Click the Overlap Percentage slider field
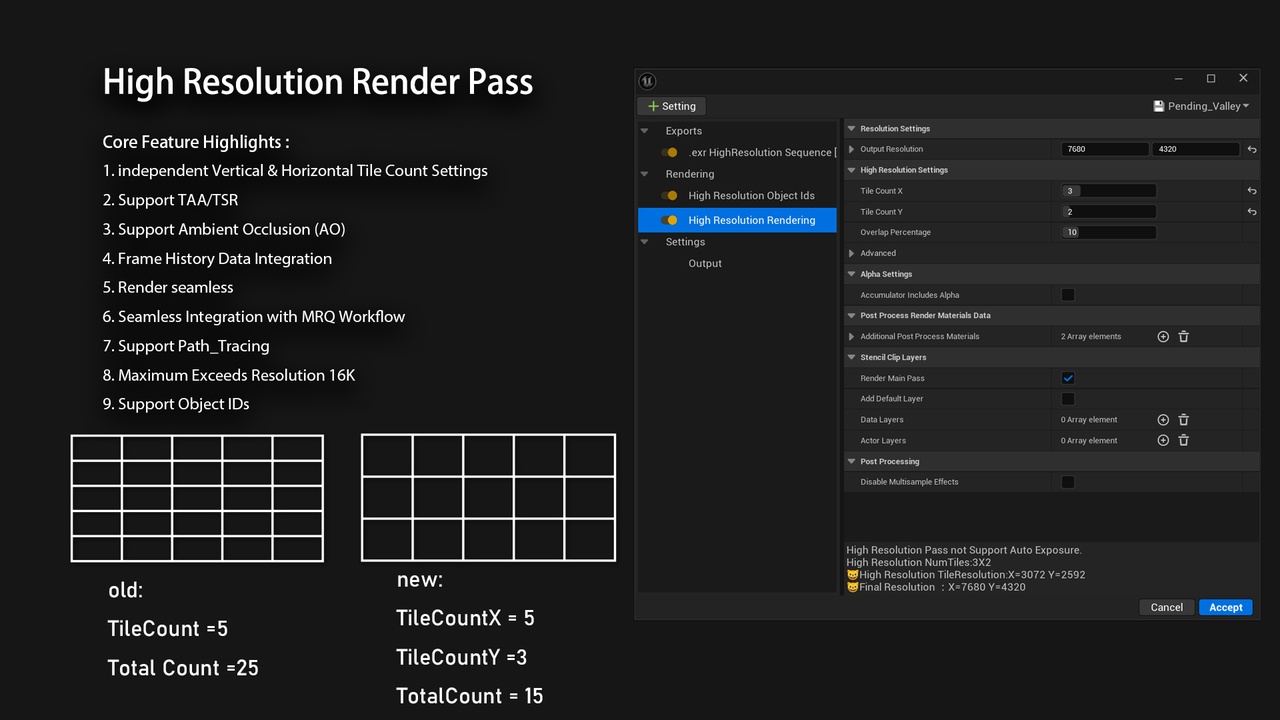 point(1109,233)
